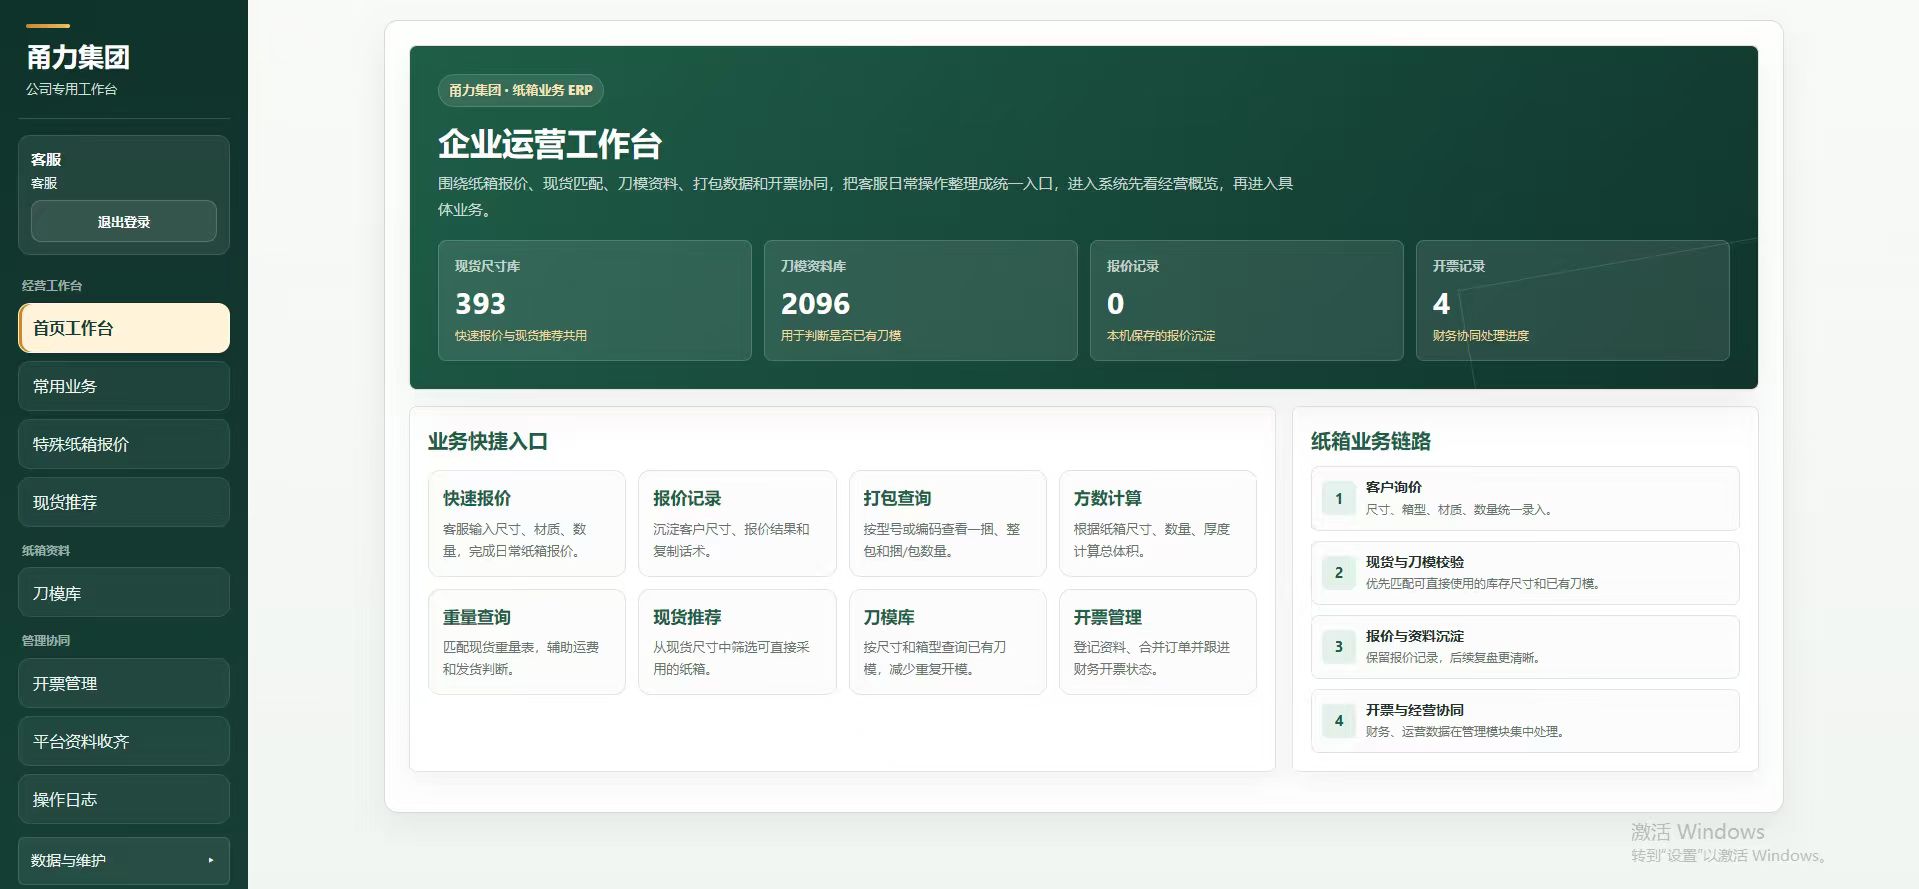Open the 现货推荐 shortcut card
This screenshot has width=1919, height=889.
tap(737, 642)
